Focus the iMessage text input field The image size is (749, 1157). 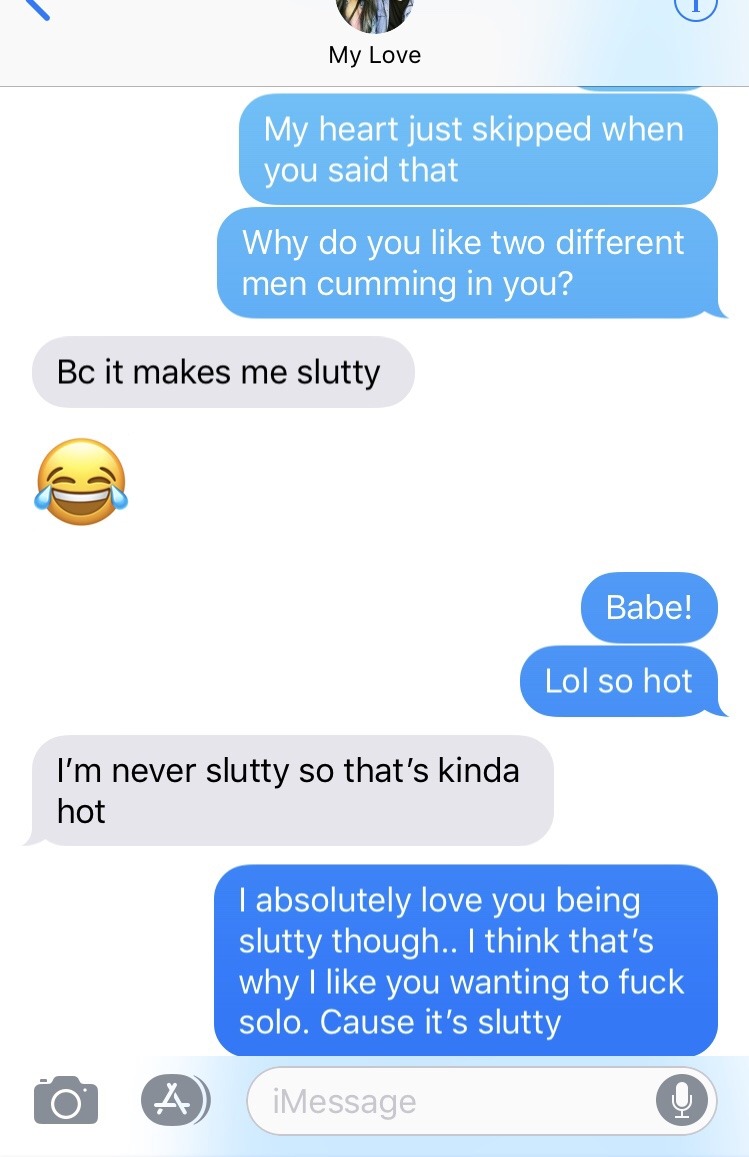481,1101
